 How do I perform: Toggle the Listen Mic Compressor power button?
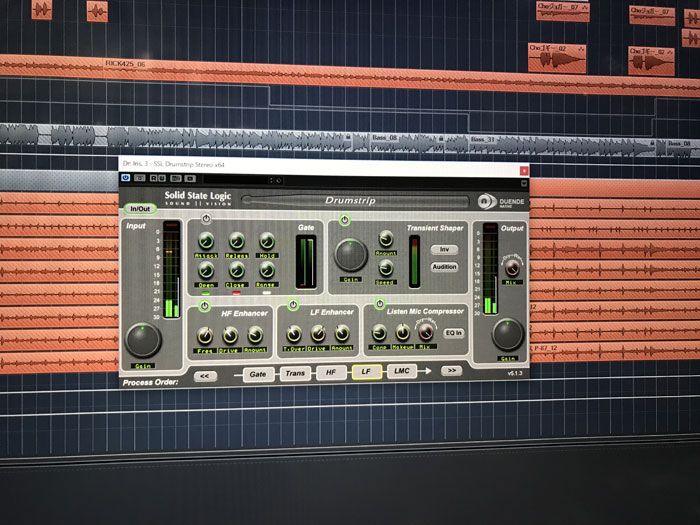pyautogui.click(x=379, y=304)
